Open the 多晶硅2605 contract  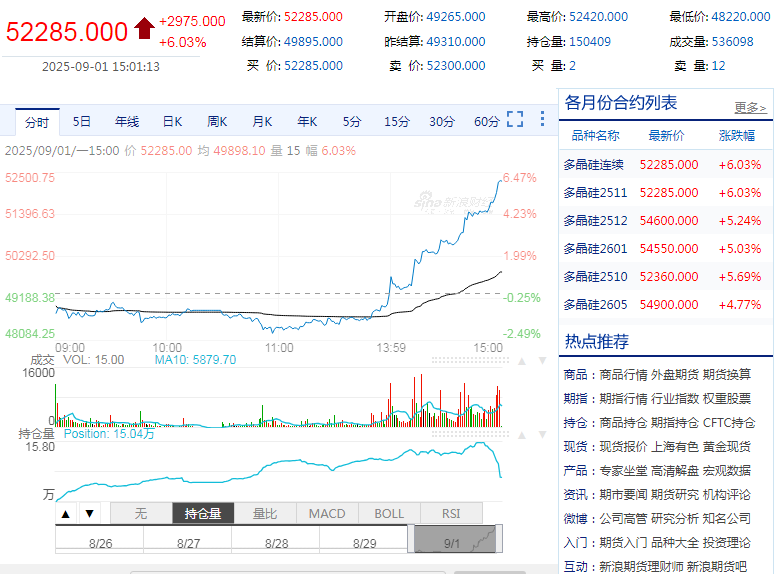tap(595, 305)
